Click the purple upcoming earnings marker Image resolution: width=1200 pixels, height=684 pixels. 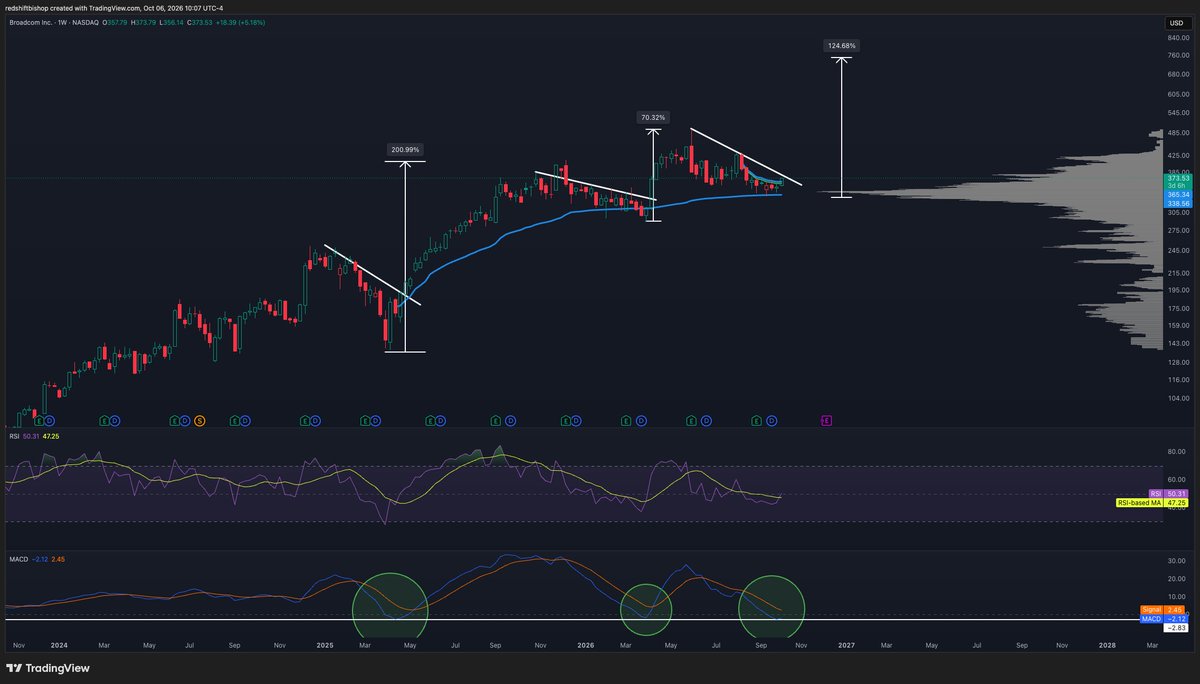point(826,420)
